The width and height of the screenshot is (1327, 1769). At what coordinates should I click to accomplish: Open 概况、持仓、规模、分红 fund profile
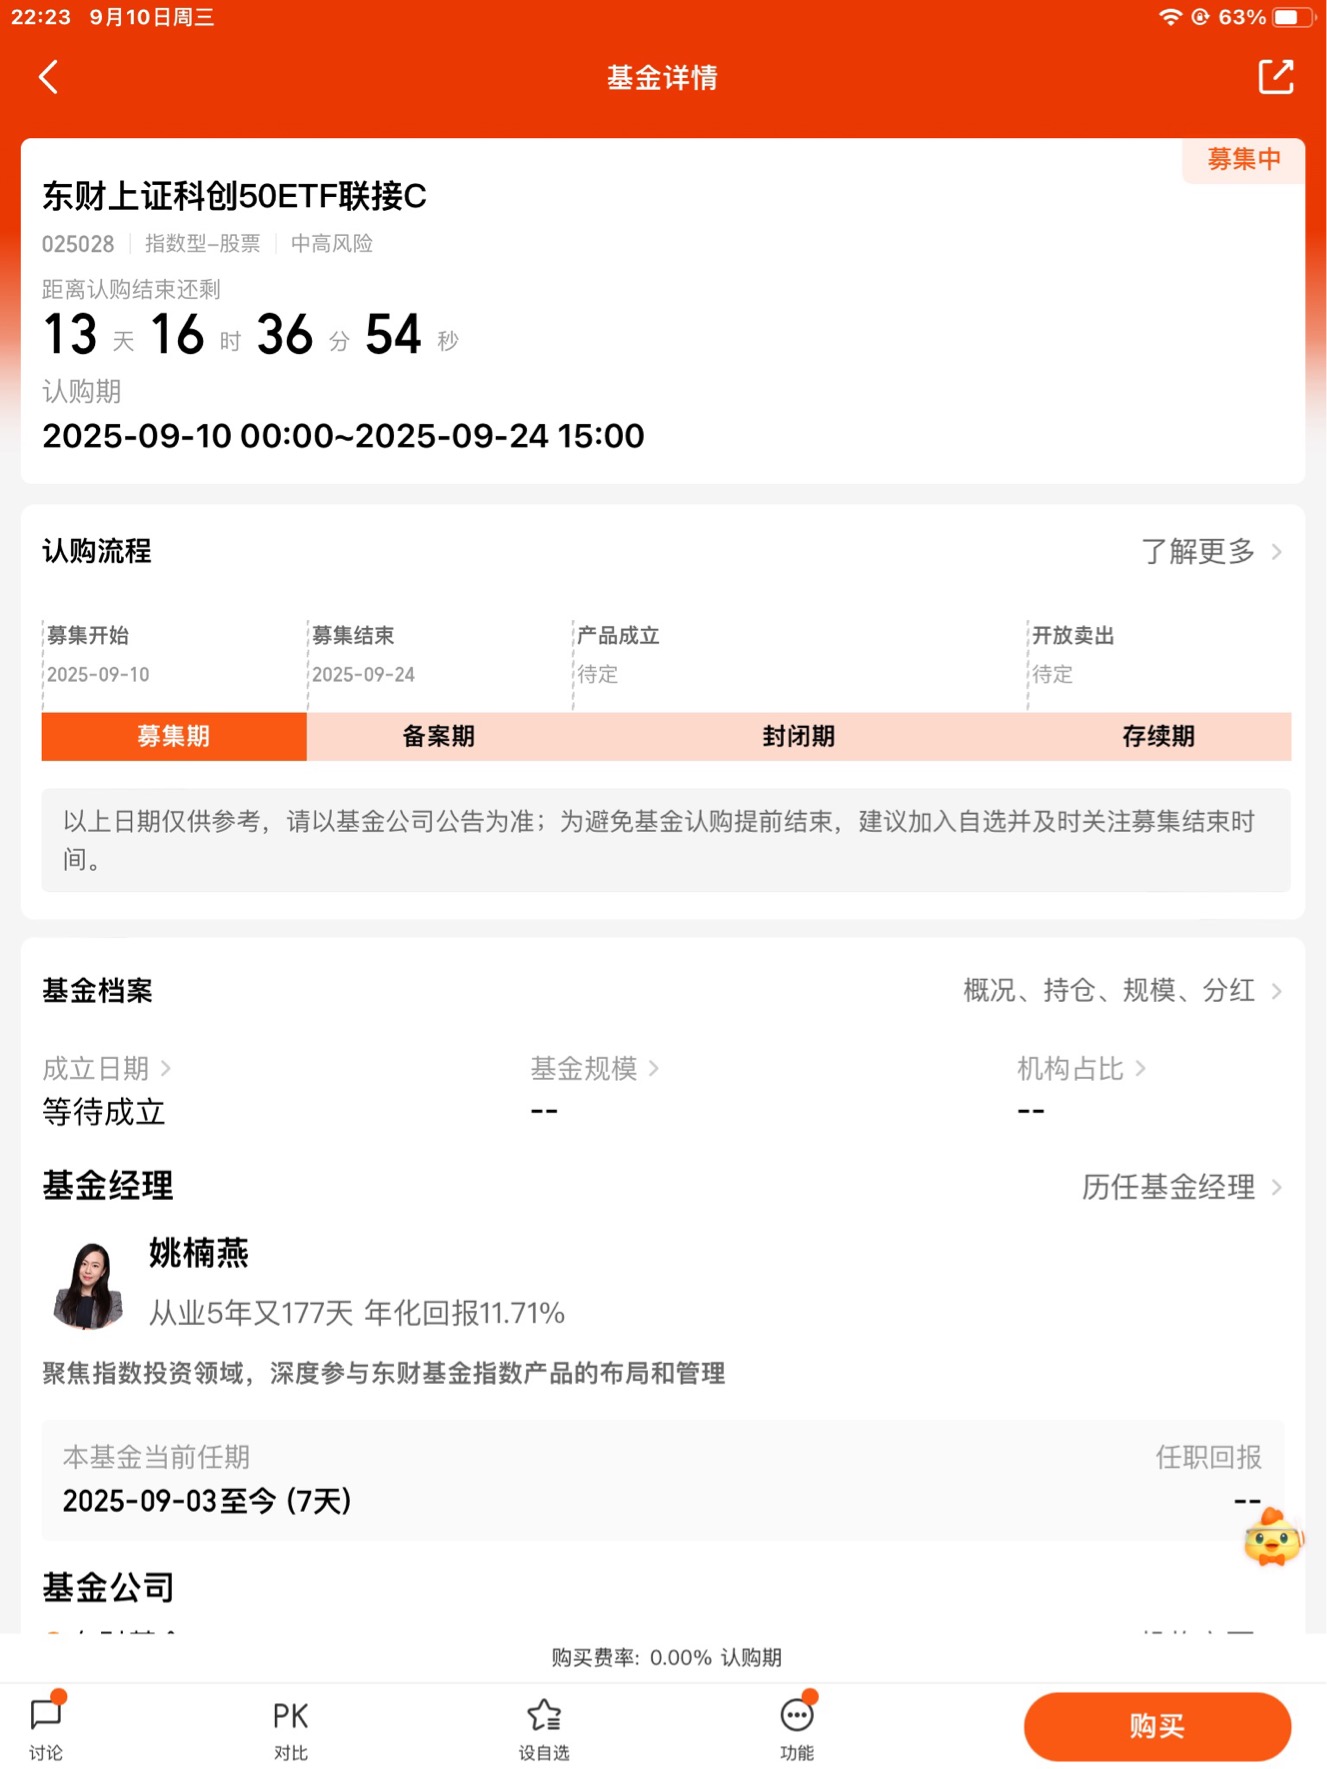[x=1122, y=990]
